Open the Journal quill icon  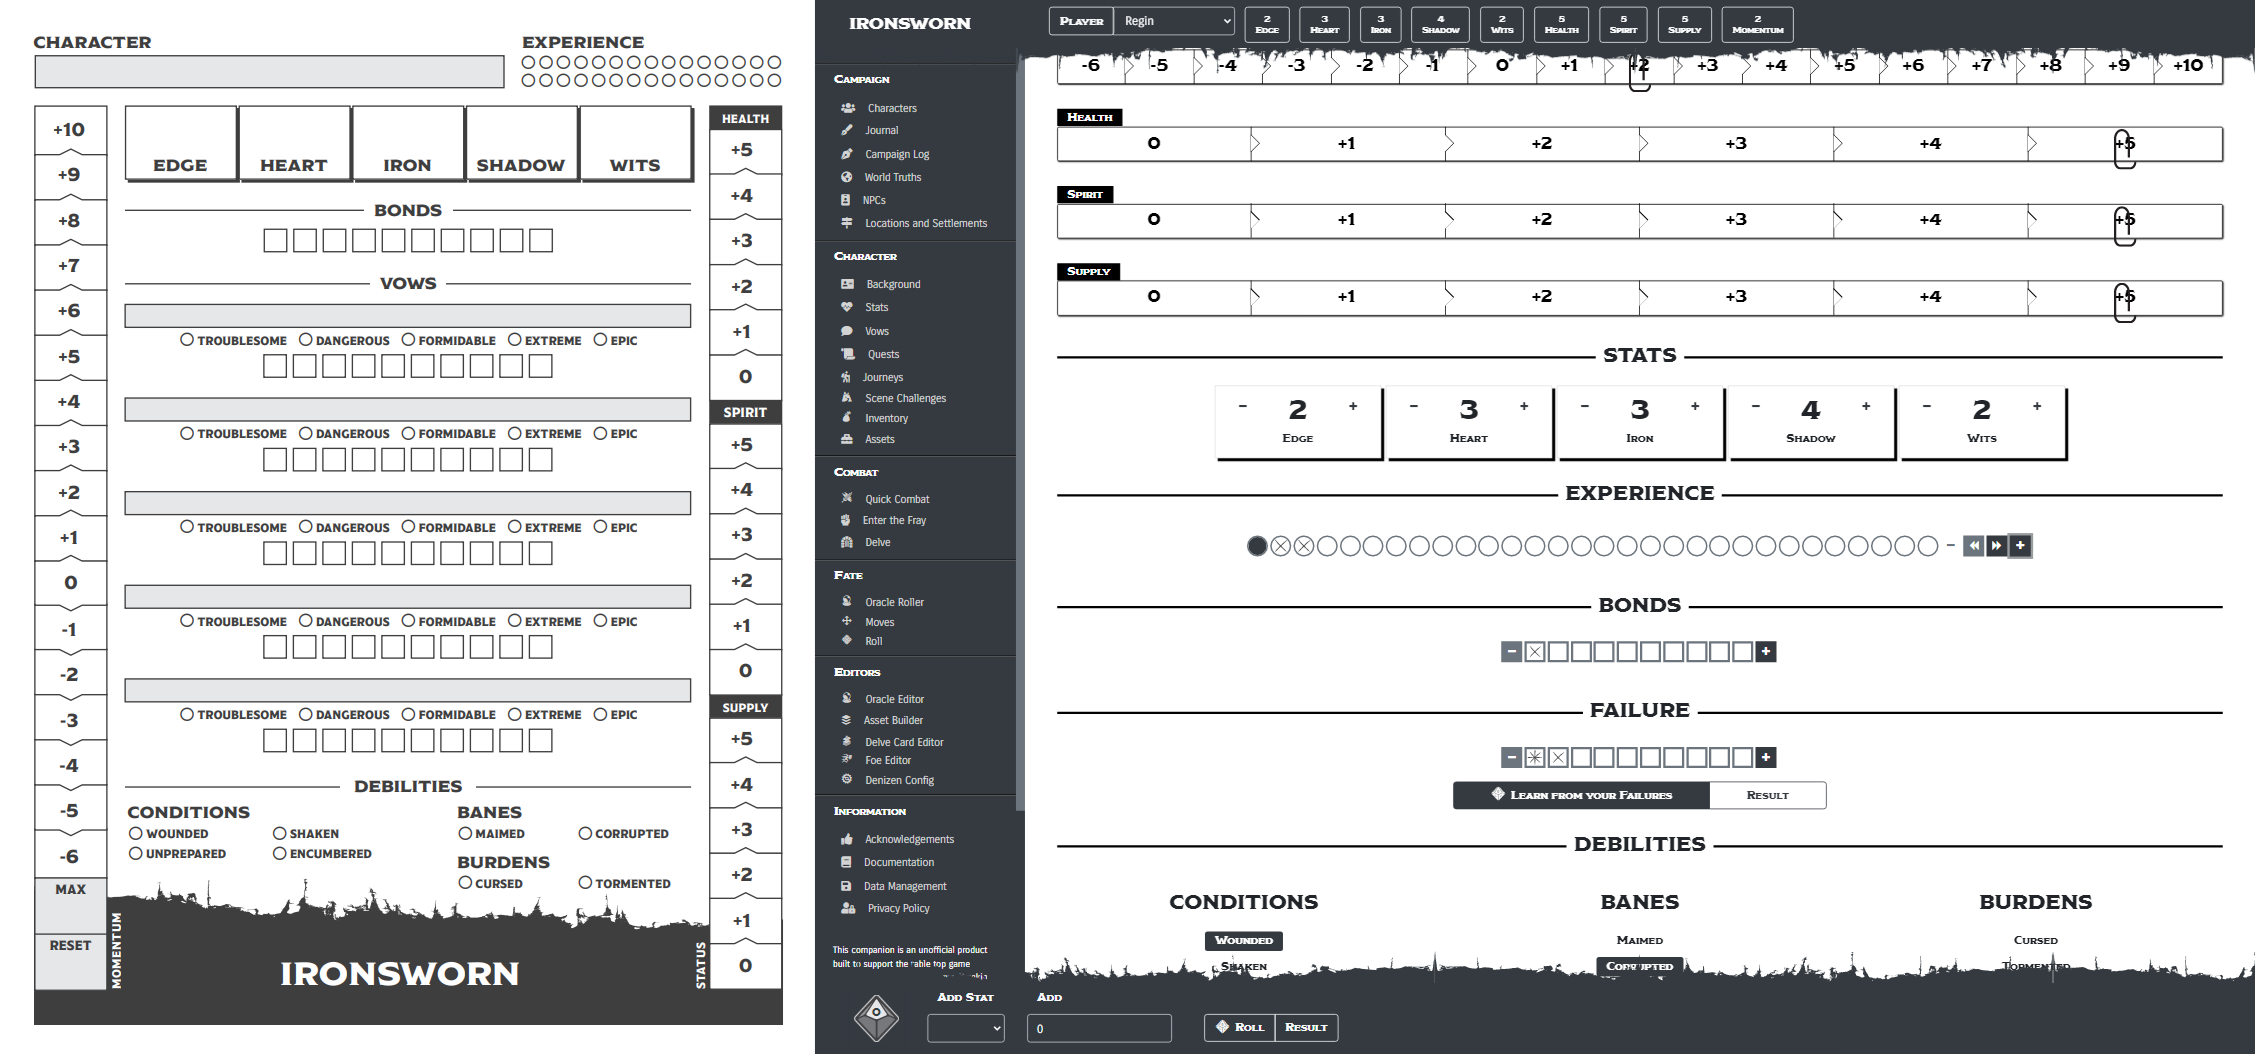click(x=847, y=130)
